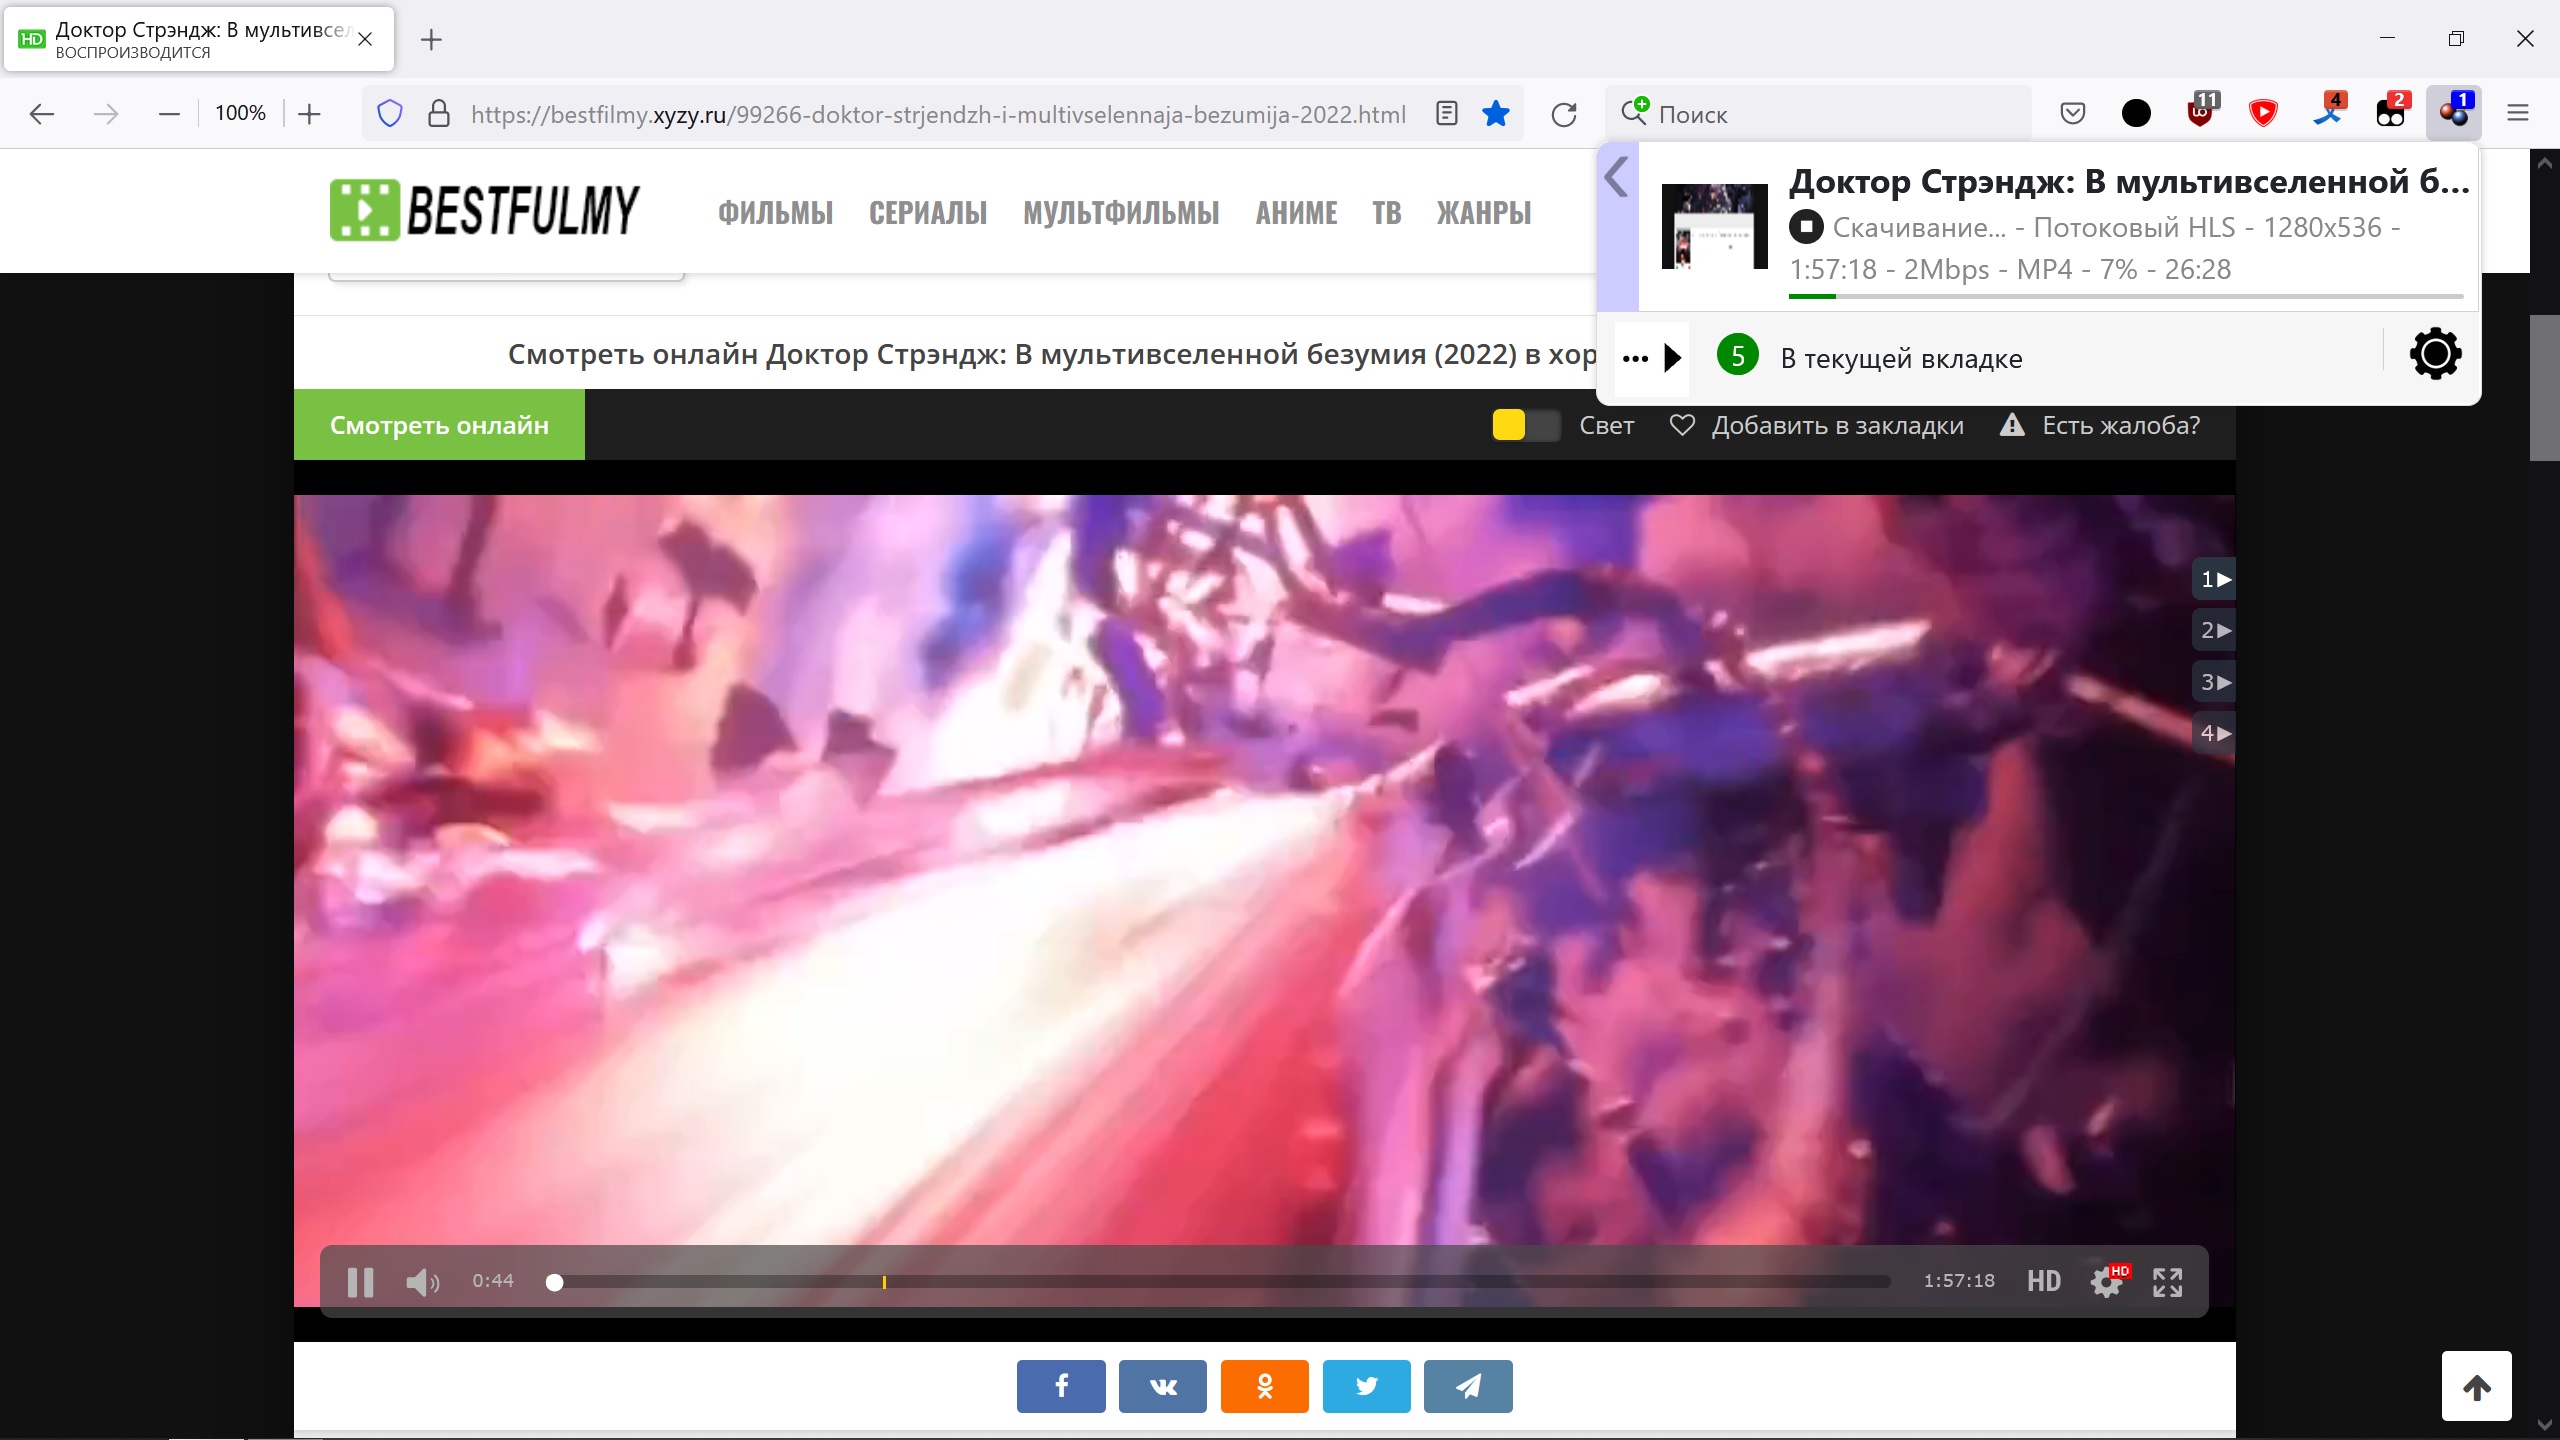Open the ЖАНРЫ navigation menu
2560x1440 pixels.
pyautogui.click(x=1483, y=213)
